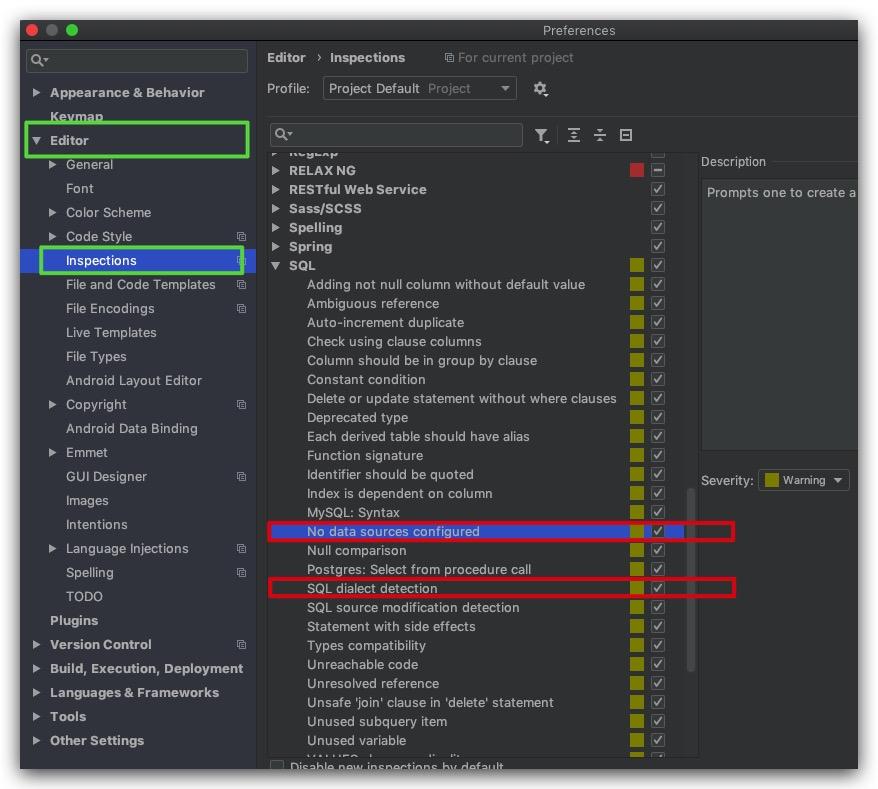Collapse the SQL inspections group
878x789 pixels.
[x=275, y=266]
